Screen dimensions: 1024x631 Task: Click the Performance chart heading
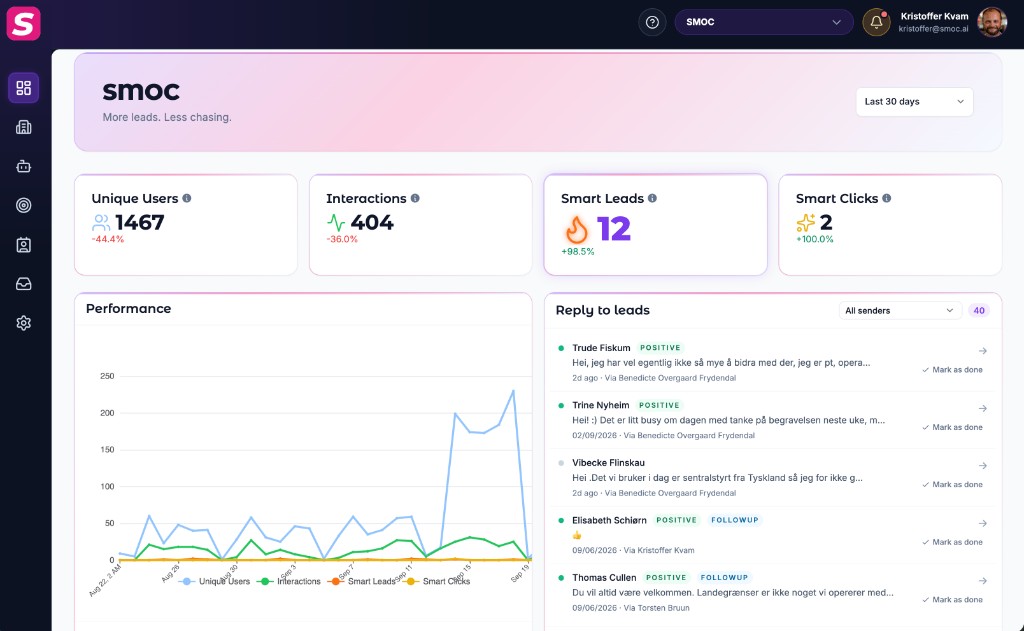click(129, 308)
